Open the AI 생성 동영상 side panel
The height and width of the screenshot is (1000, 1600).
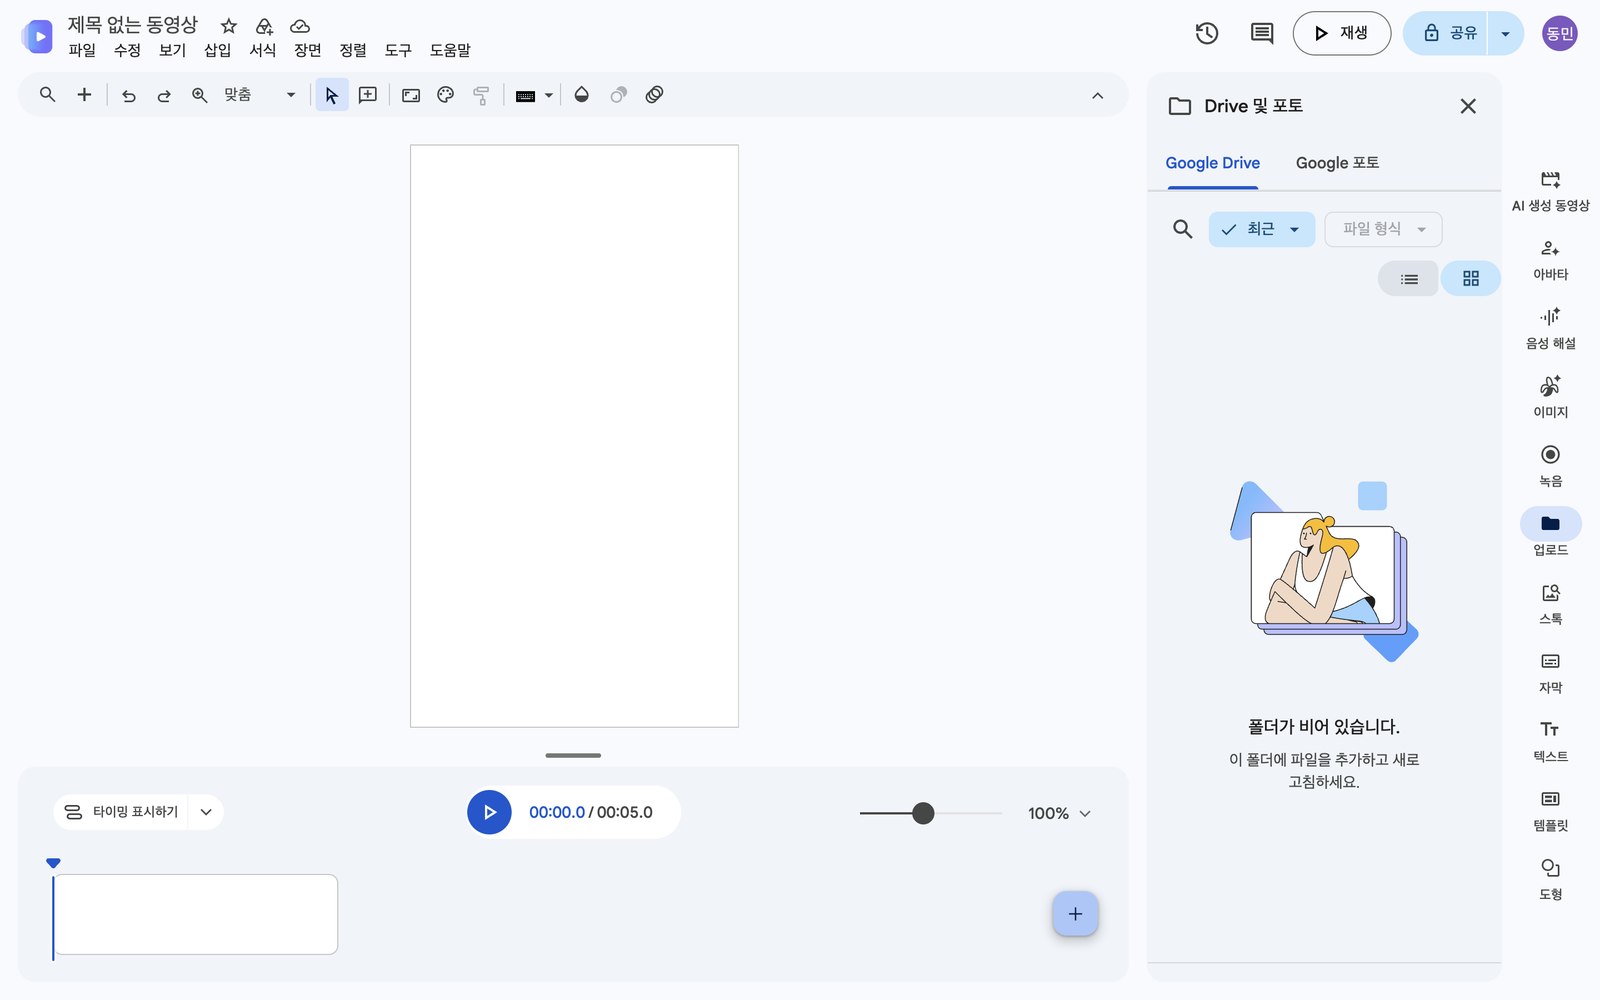point(1550,190)
